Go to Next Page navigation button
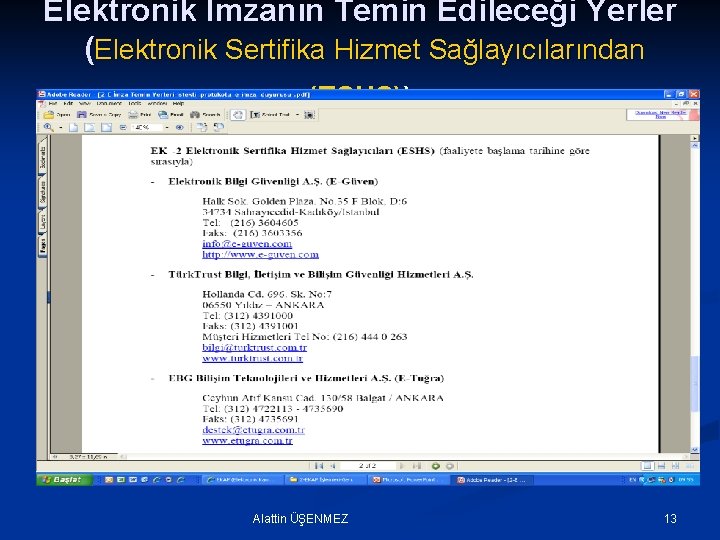720x540 pixels. click(402, 466)
